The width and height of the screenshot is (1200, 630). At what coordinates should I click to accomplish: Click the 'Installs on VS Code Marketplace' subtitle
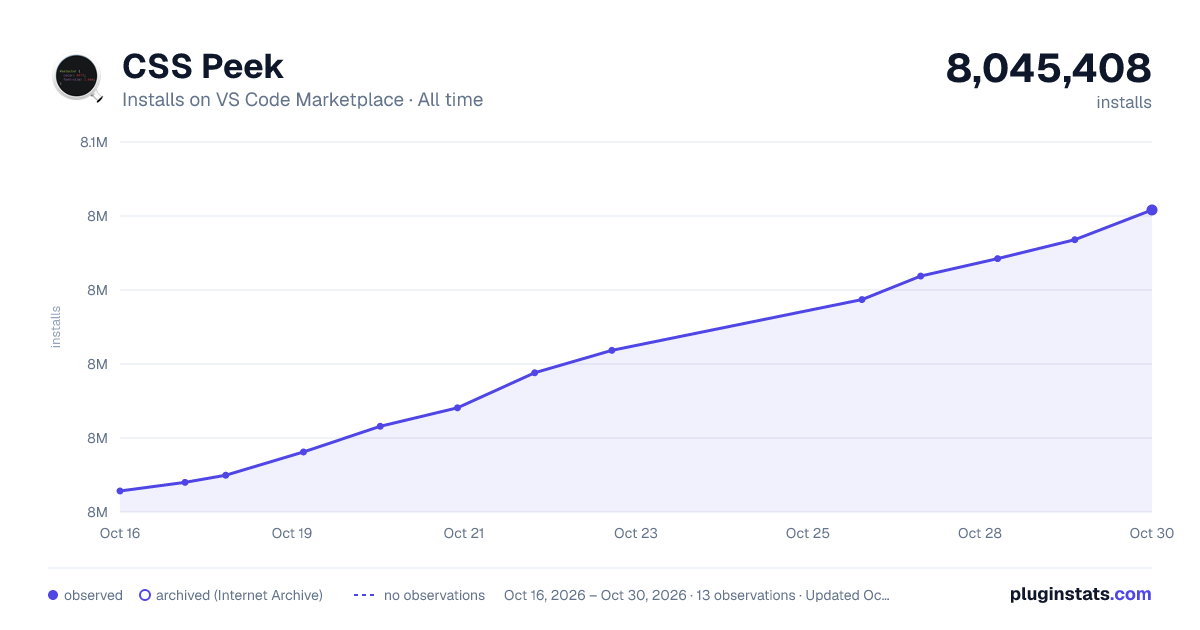point(303,100)
